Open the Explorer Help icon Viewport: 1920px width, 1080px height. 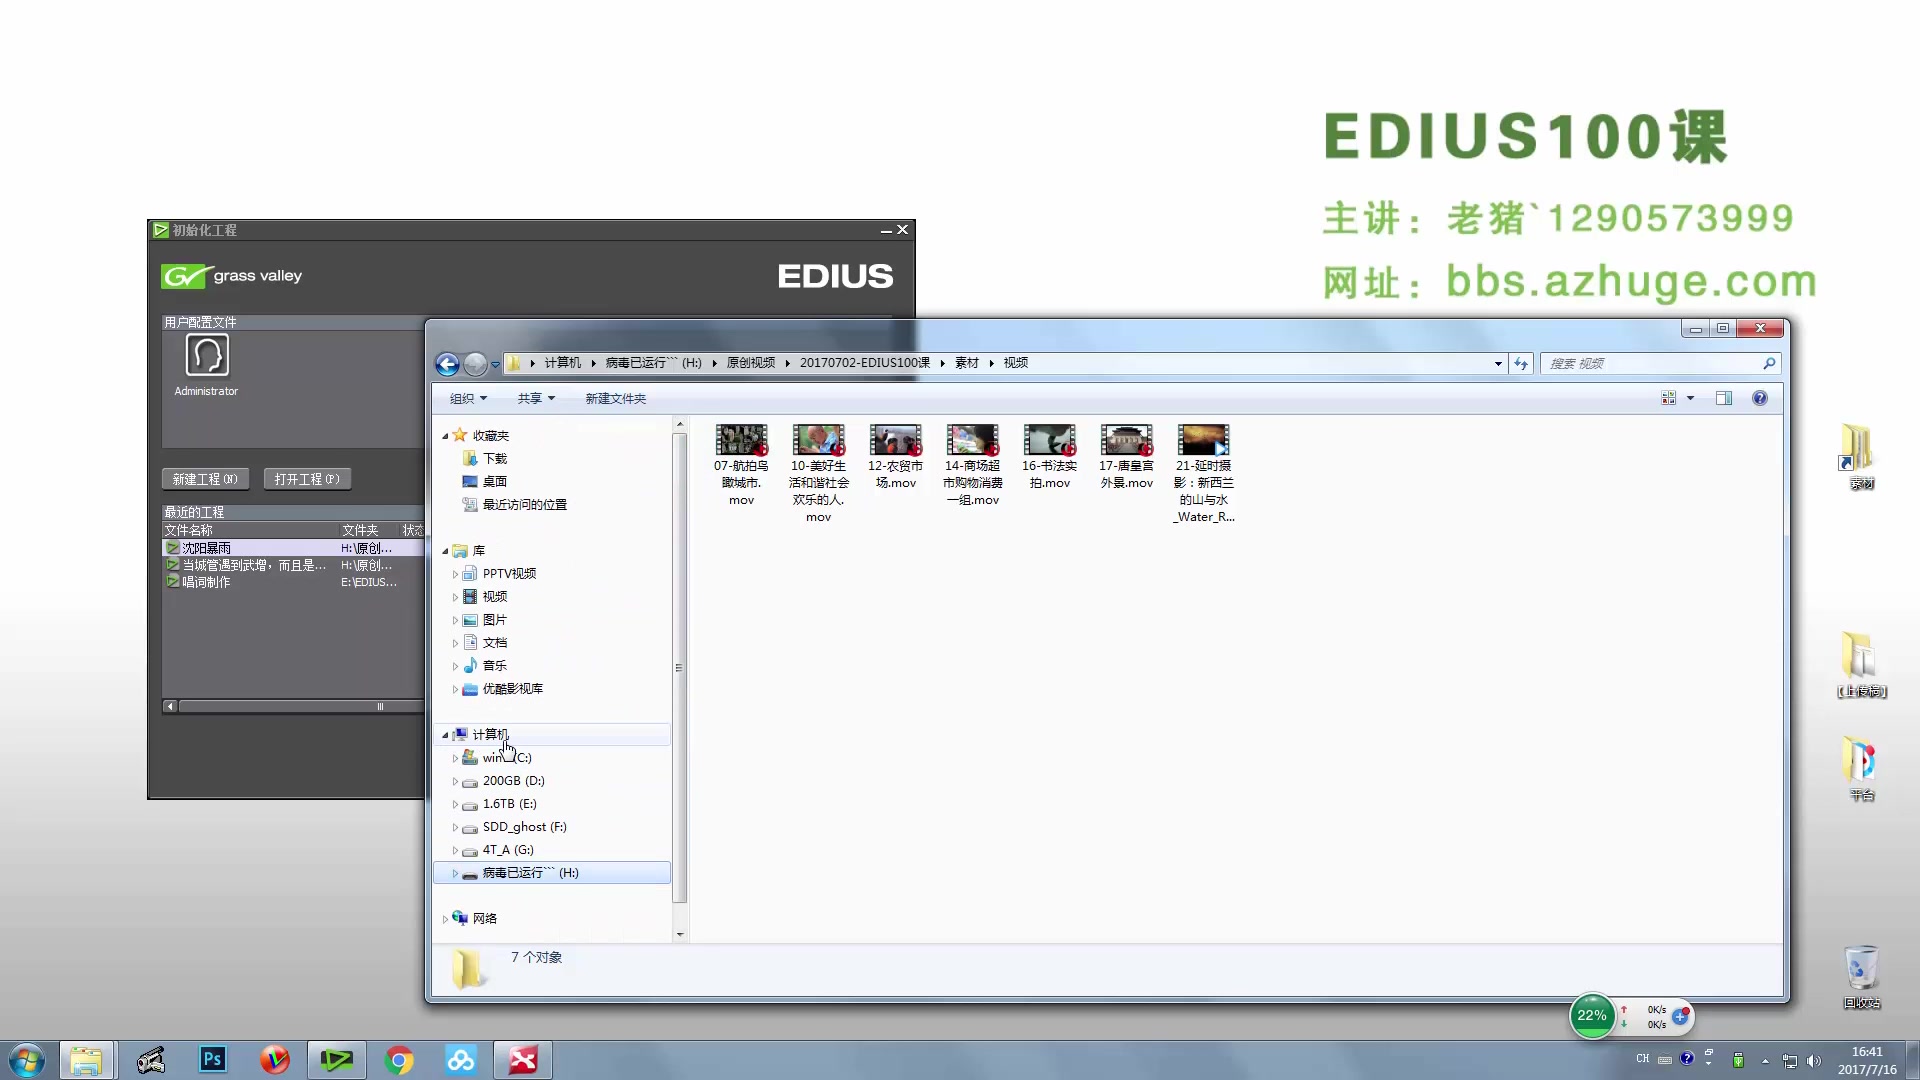[x=1760, y=398]
